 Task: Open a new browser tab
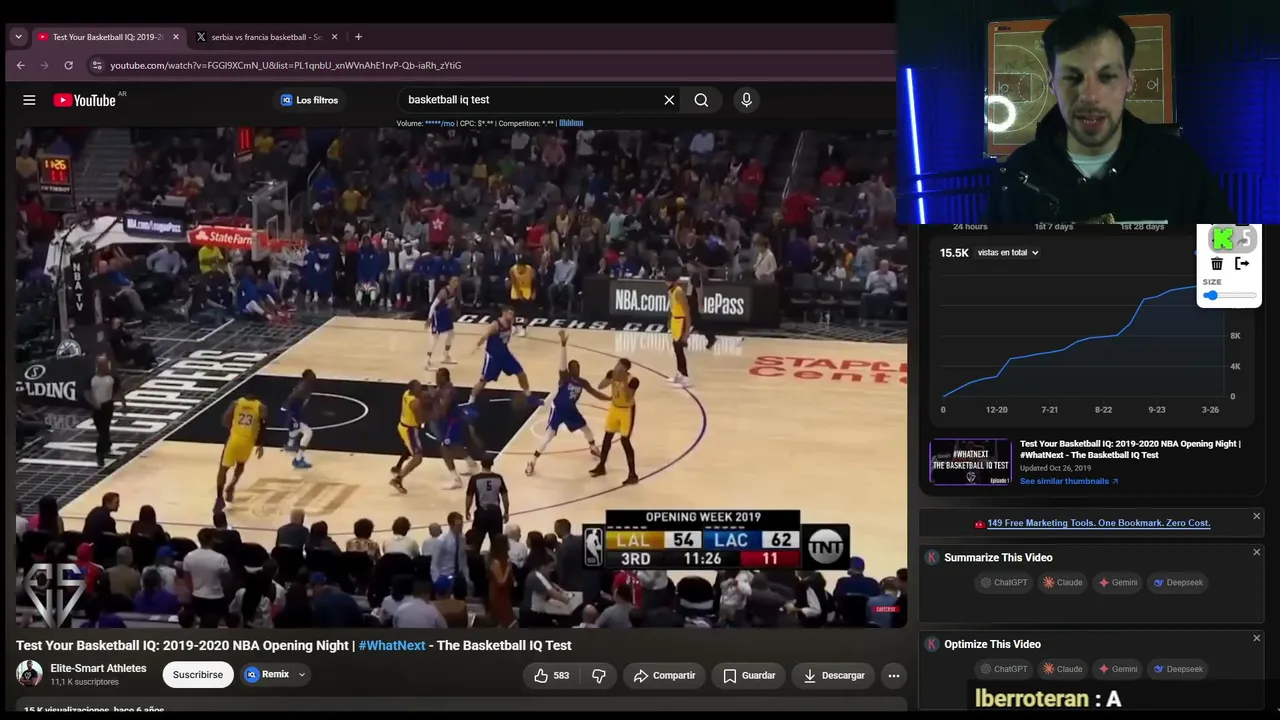click(x=358, y=37)
